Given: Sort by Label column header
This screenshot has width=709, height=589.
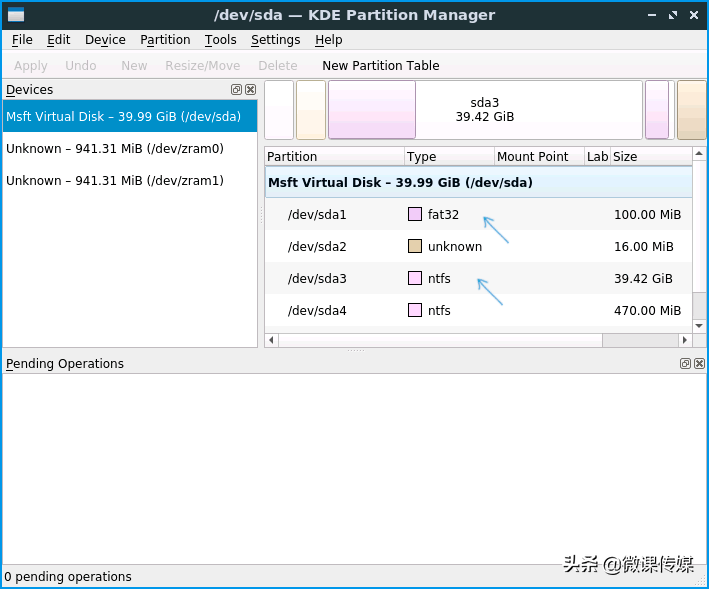Looking at the screenshot, I should (597, 156).
